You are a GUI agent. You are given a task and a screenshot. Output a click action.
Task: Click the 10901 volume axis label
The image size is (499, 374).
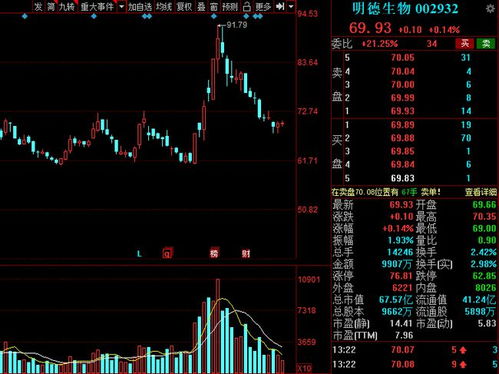point(309,279)
